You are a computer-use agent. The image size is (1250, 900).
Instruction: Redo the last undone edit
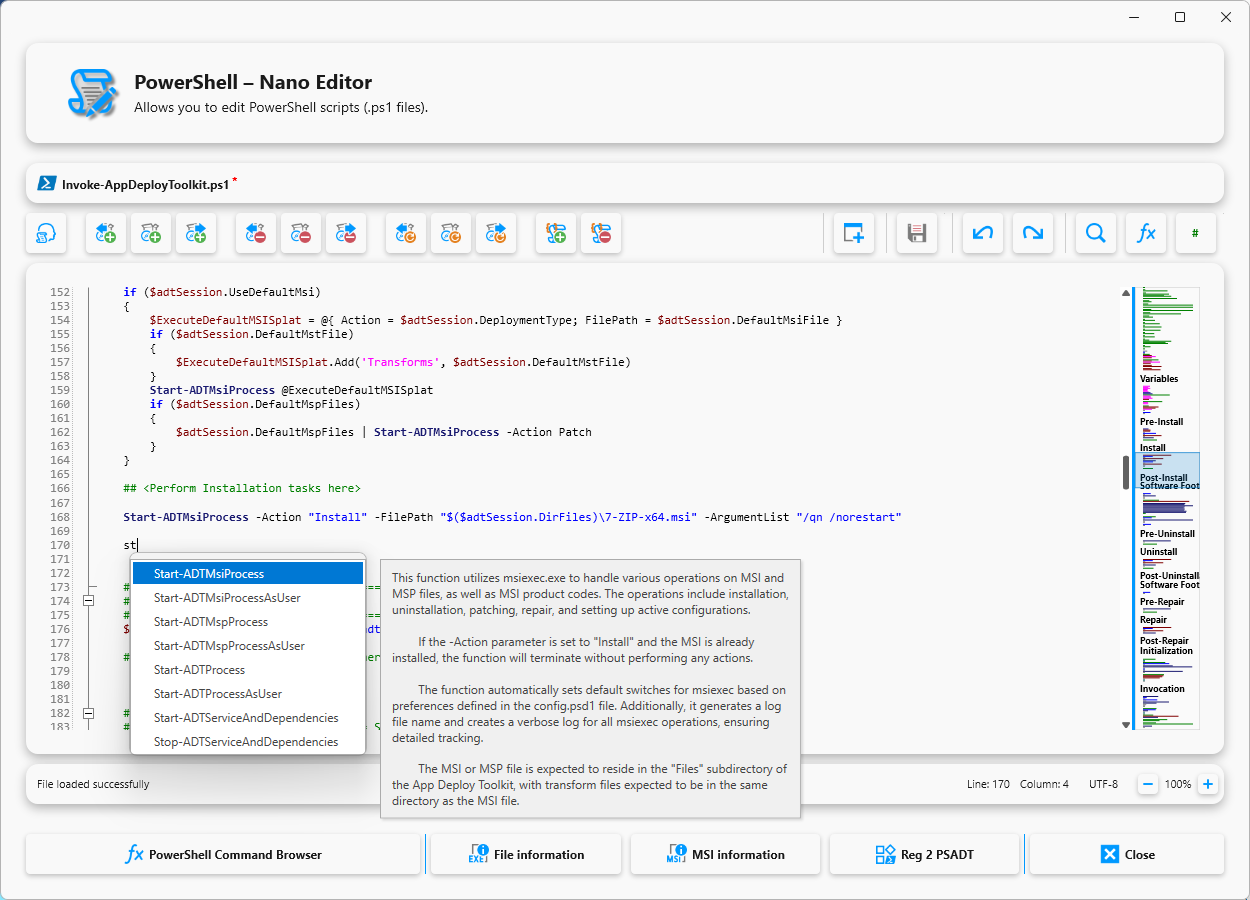[x=1033, y=233]
